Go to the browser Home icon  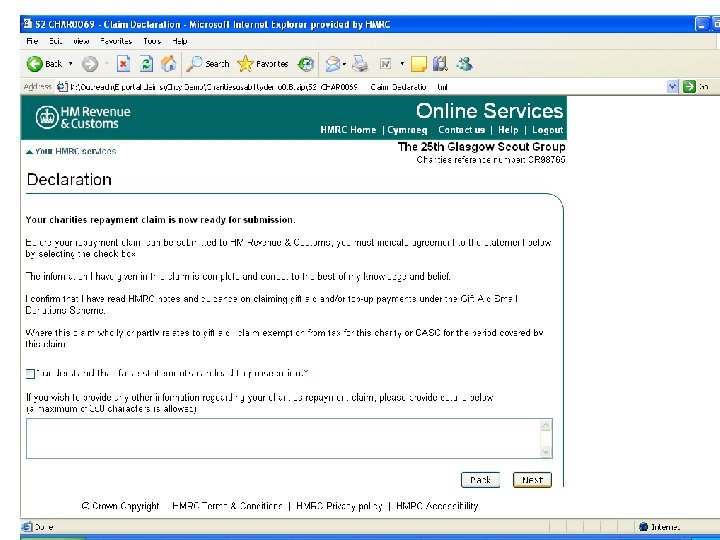click(169, 64)
